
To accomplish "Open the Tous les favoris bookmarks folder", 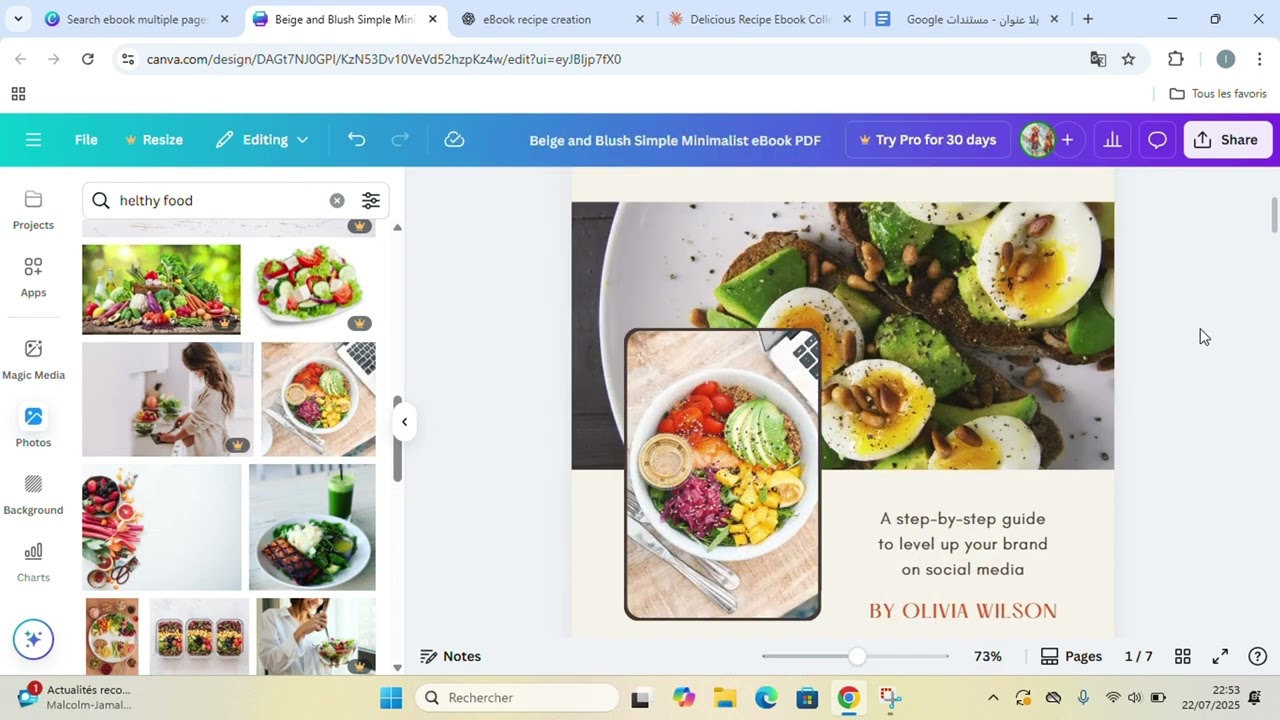I will (1217, 94).
